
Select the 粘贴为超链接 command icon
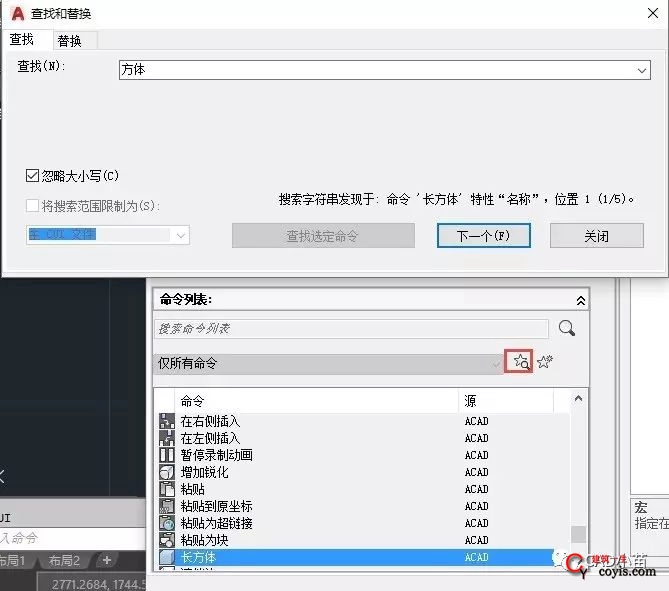pyautogui.click(x=167, y=523)
